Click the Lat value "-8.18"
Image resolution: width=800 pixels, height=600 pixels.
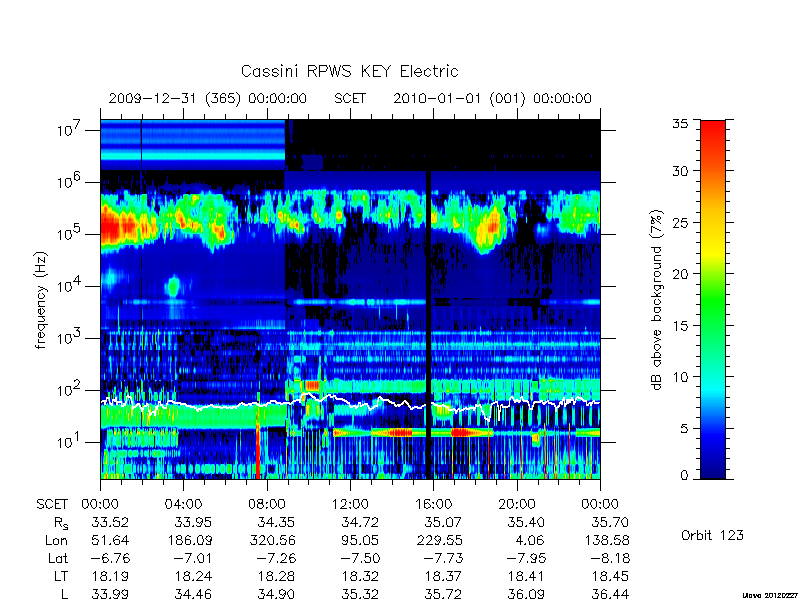click(610, 559)
